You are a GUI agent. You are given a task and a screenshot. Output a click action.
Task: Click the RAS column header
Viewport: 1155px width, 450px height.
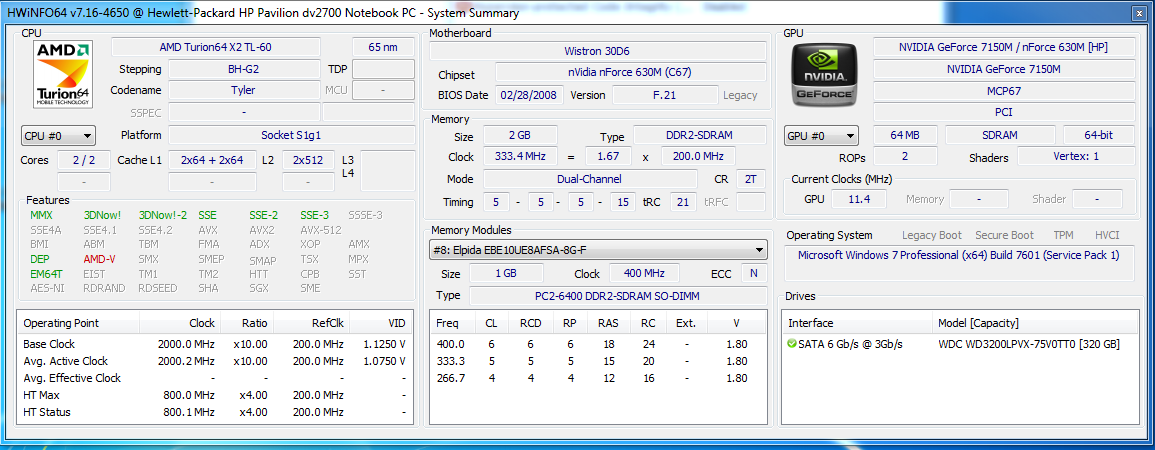(x=608, y=323)
